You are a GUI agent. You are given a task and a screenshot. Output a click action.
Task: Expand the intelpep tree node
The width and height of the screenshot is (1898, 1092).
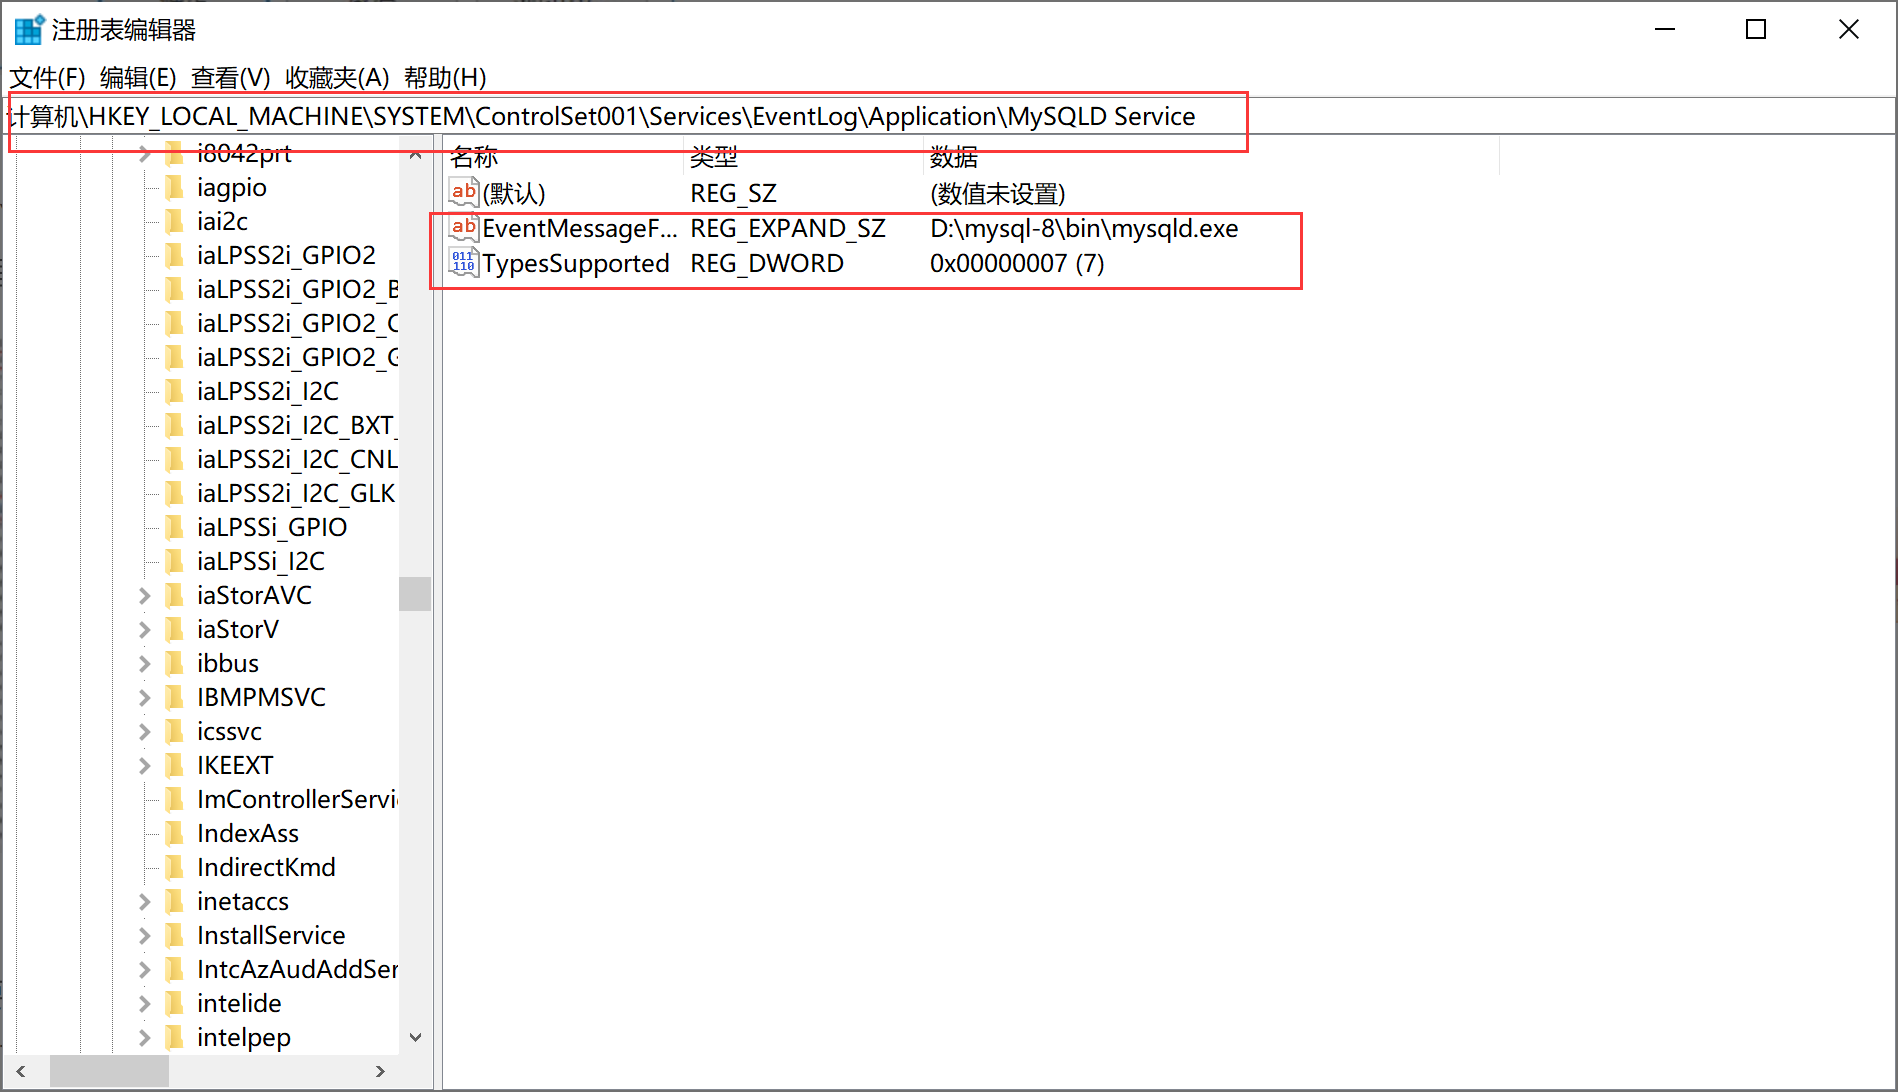(144, 1037)
